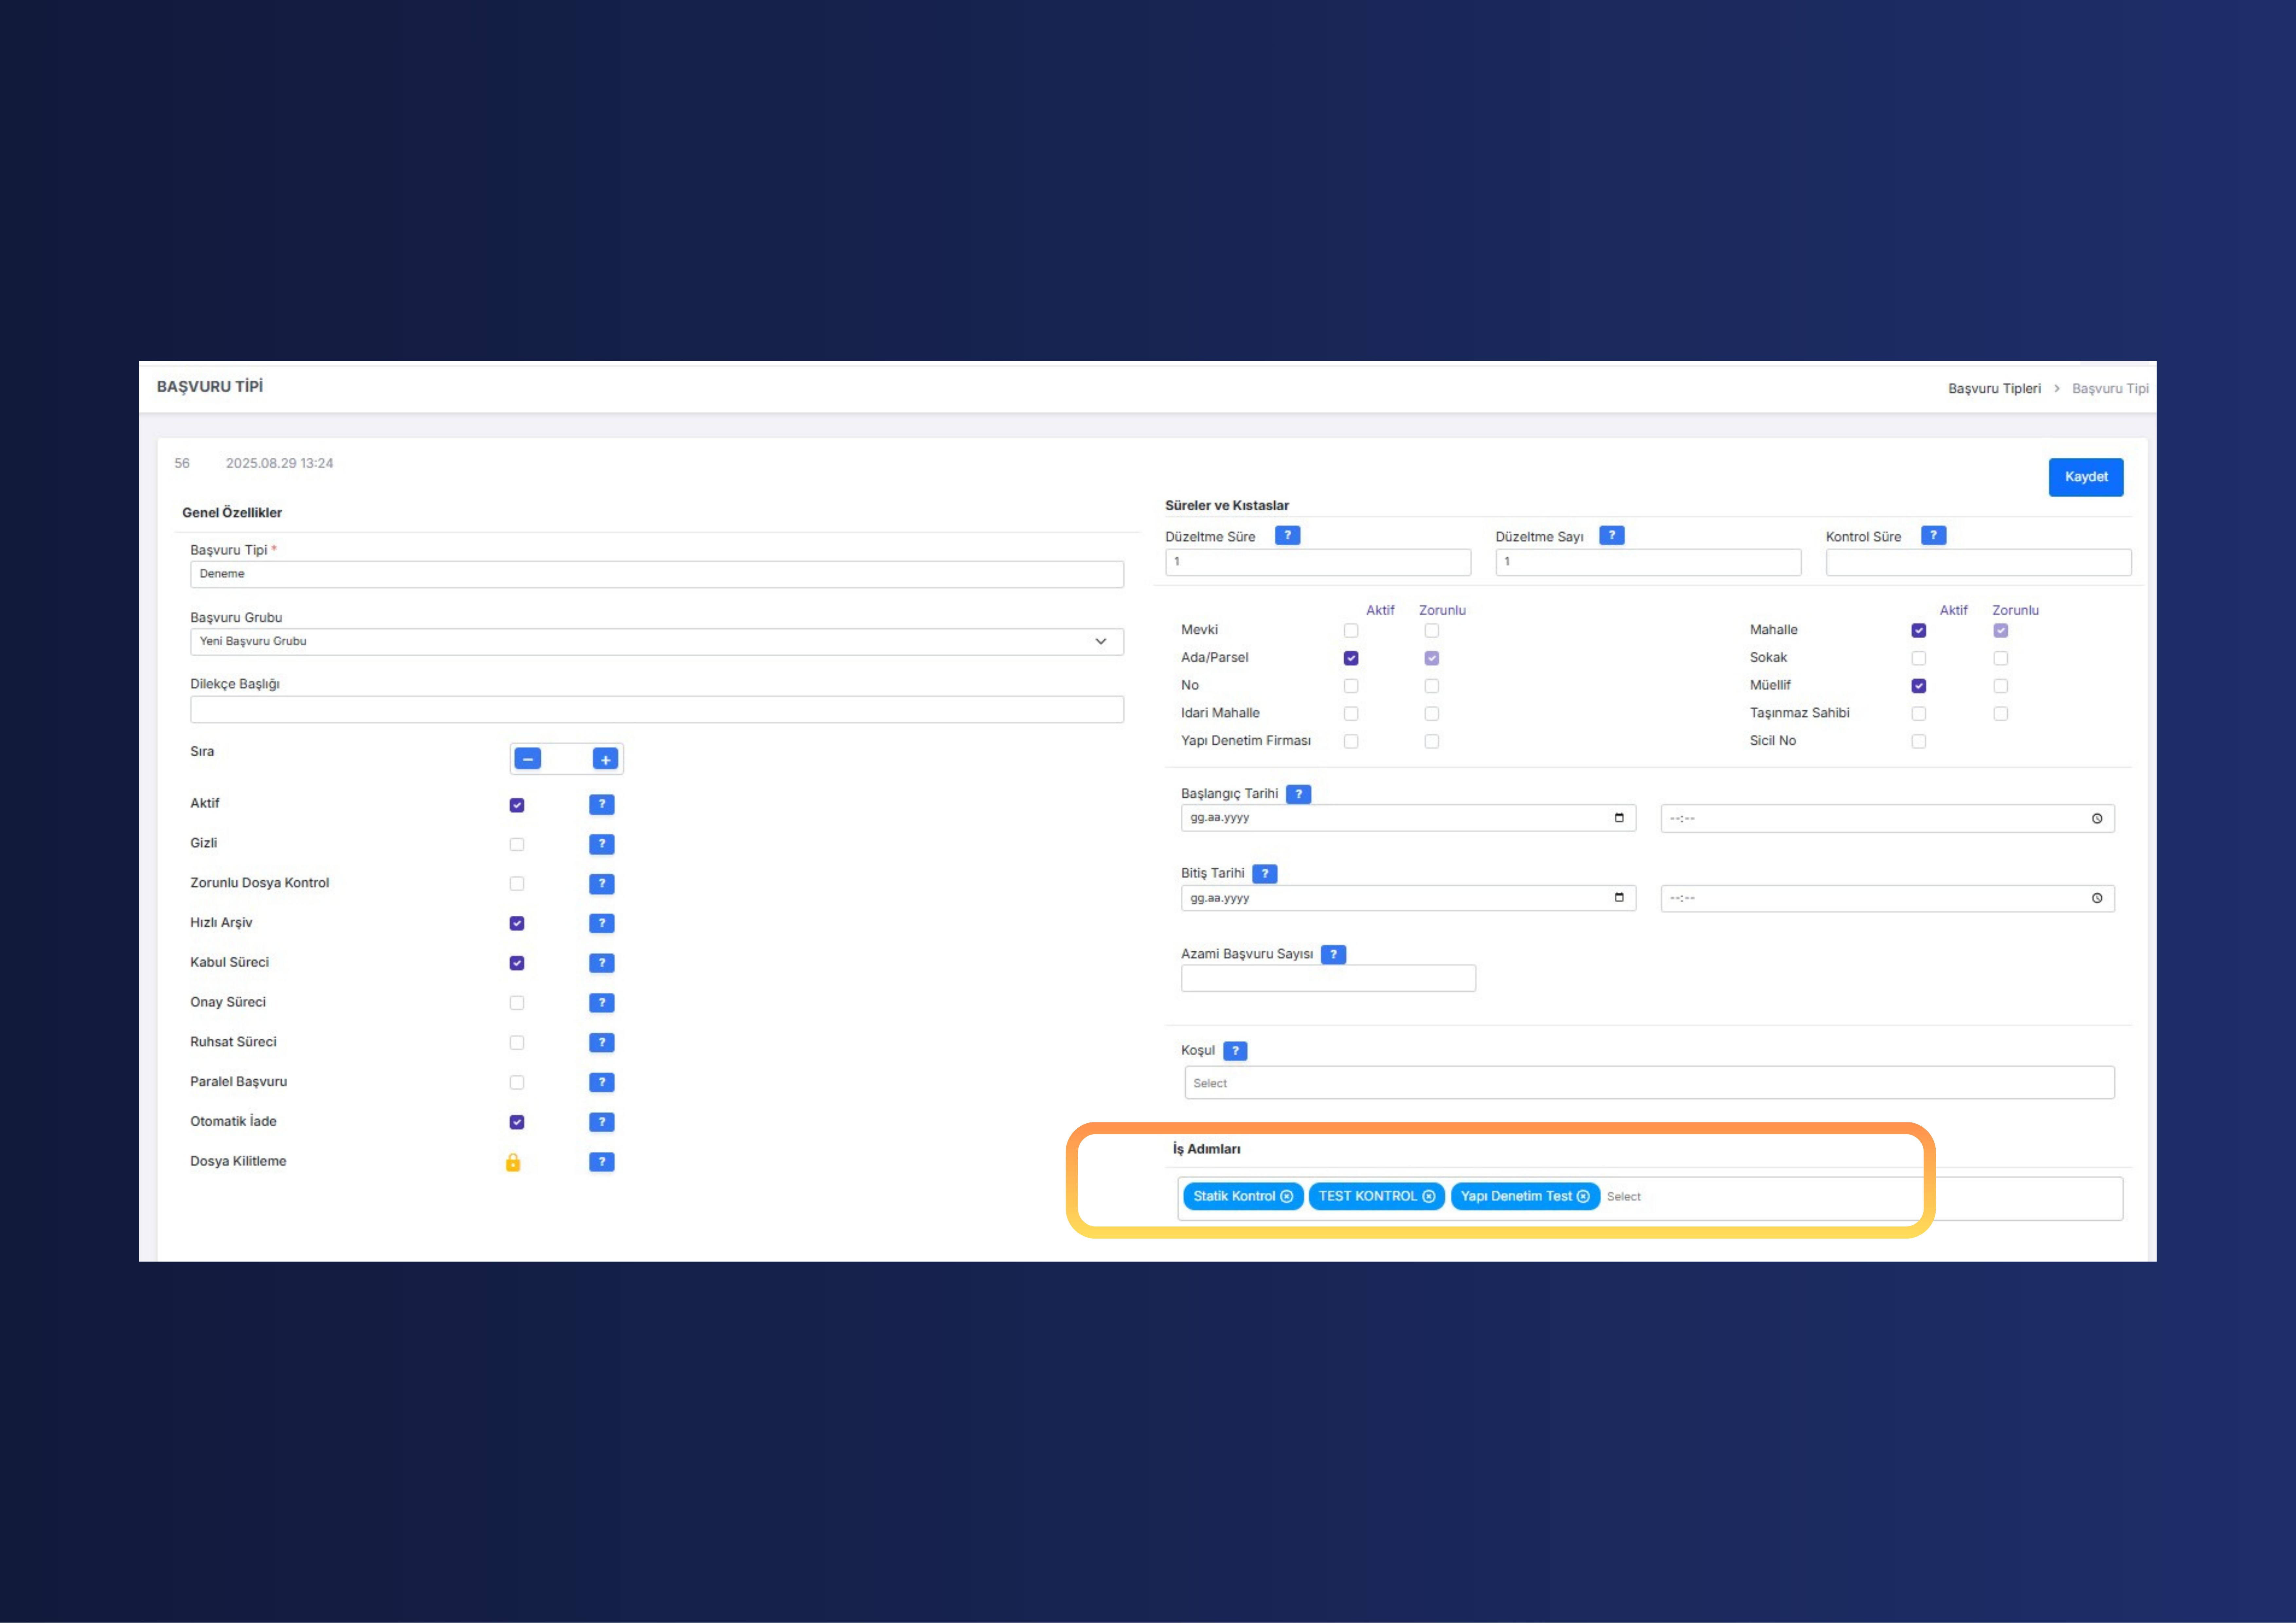
Task: Open the clock picker for Bitiş time
Action: point(2097,898)
